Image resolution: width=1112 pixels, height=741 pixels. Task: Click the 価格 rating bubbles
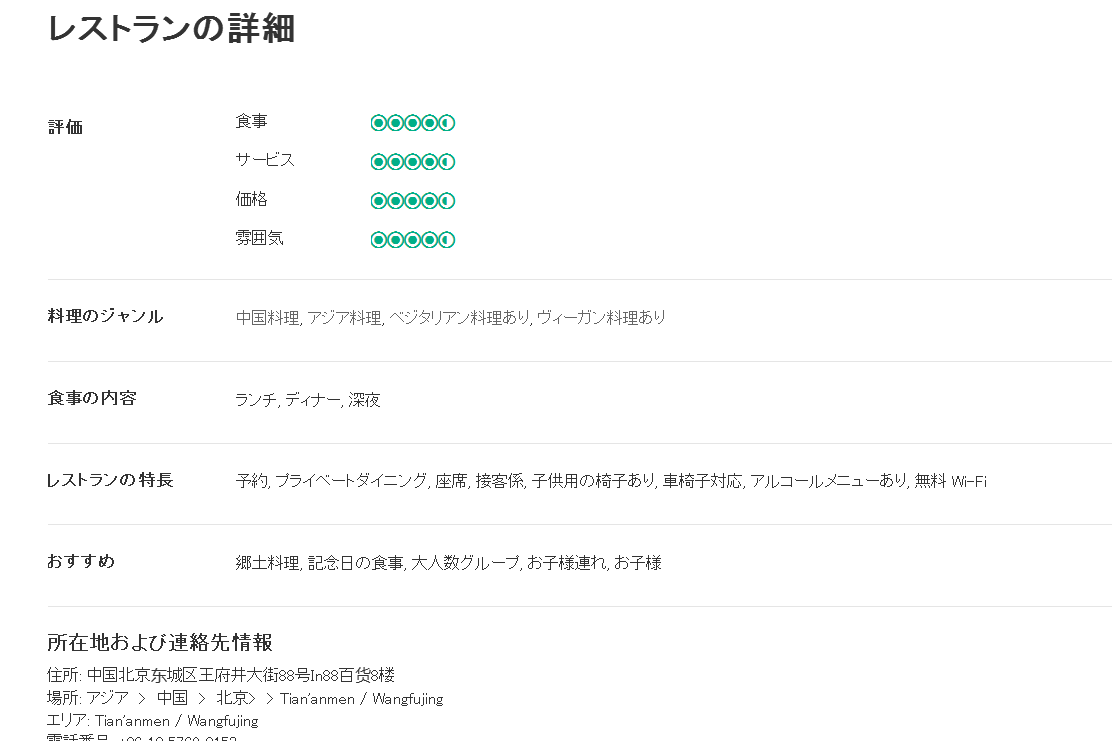412,201
